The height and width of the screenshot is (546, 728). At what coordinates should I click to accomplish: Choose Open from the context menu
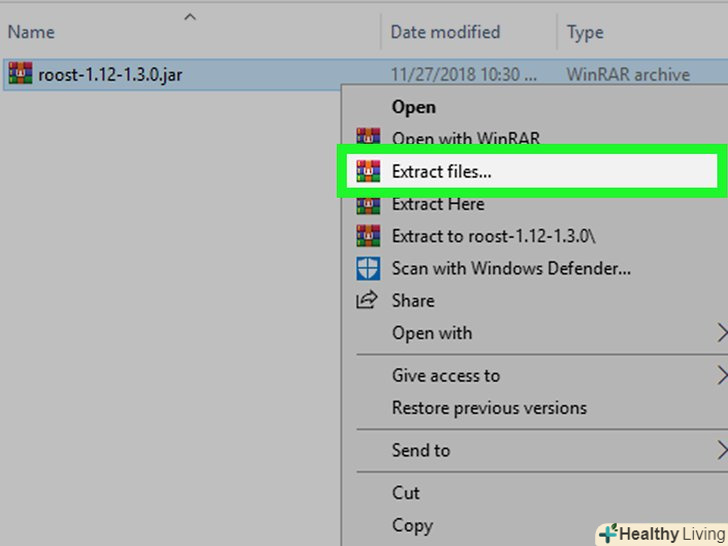click(x=414, y=106)
